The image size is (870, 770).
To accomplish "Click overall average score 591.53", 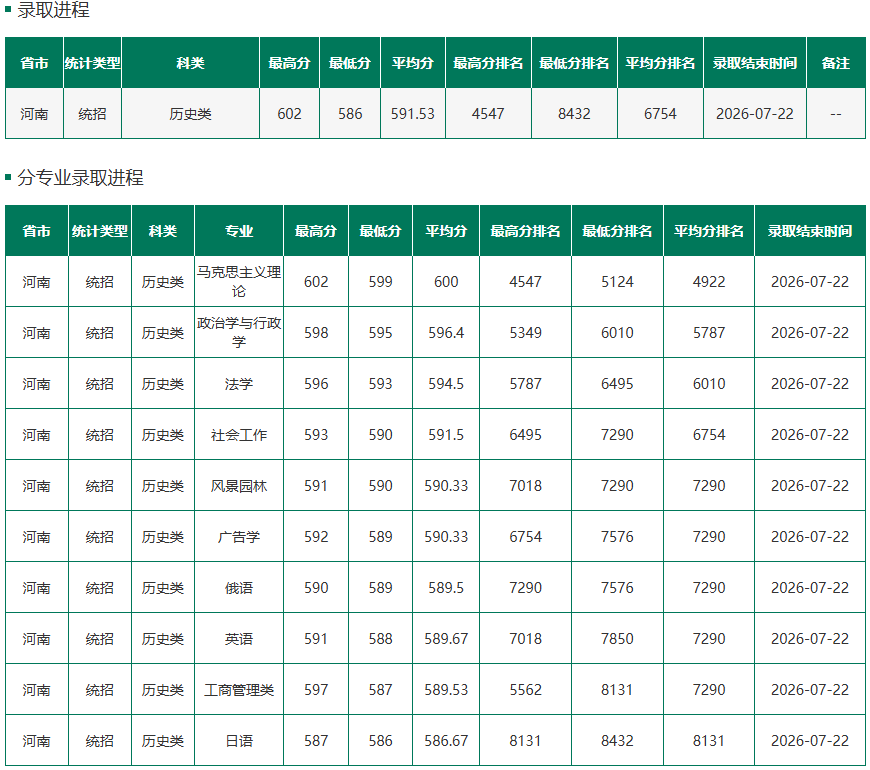I will (412, 114).
